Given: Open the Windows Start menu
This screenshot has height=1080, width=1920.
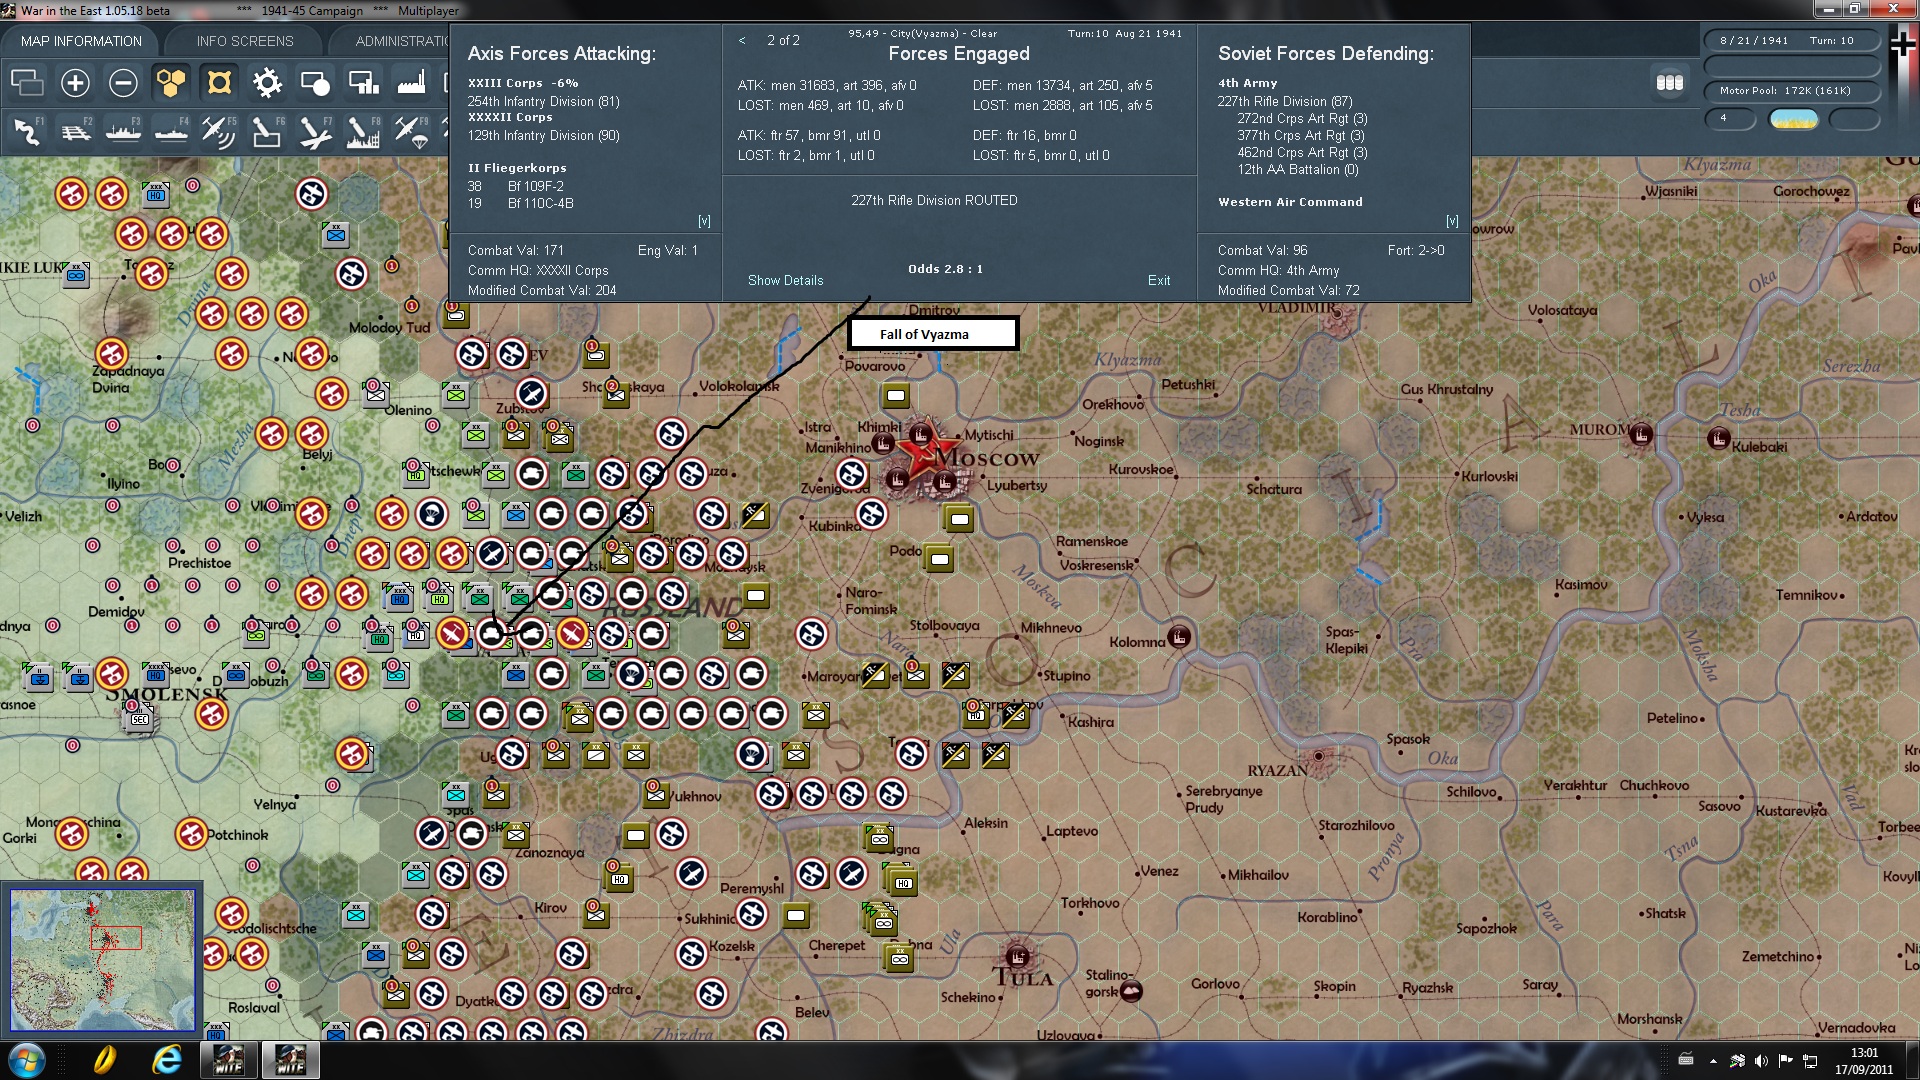Looking at the screenshot, I should [x=26, y=1060].
